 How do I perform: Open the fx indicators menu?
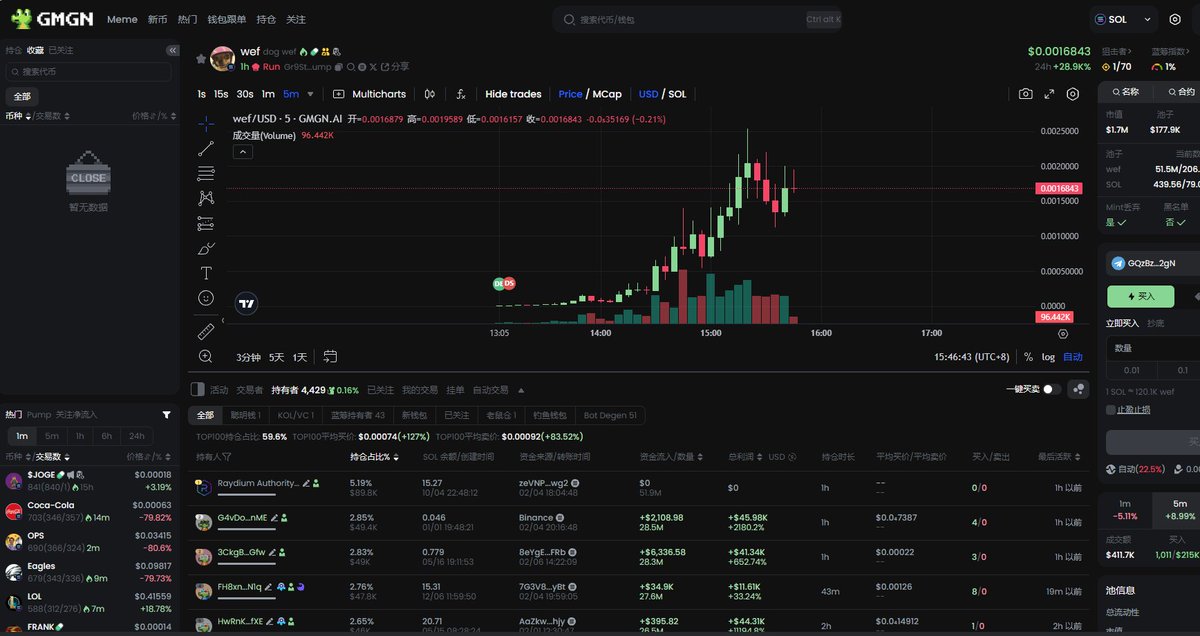(x=461, y=94)
